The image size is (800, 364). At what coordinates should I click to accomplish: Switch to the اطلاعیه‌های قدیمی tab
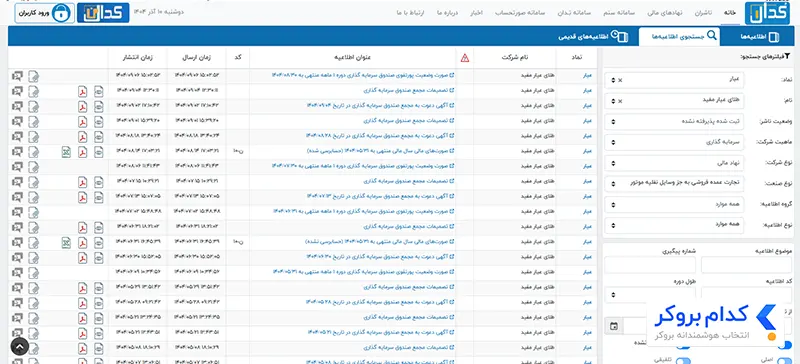593,37
